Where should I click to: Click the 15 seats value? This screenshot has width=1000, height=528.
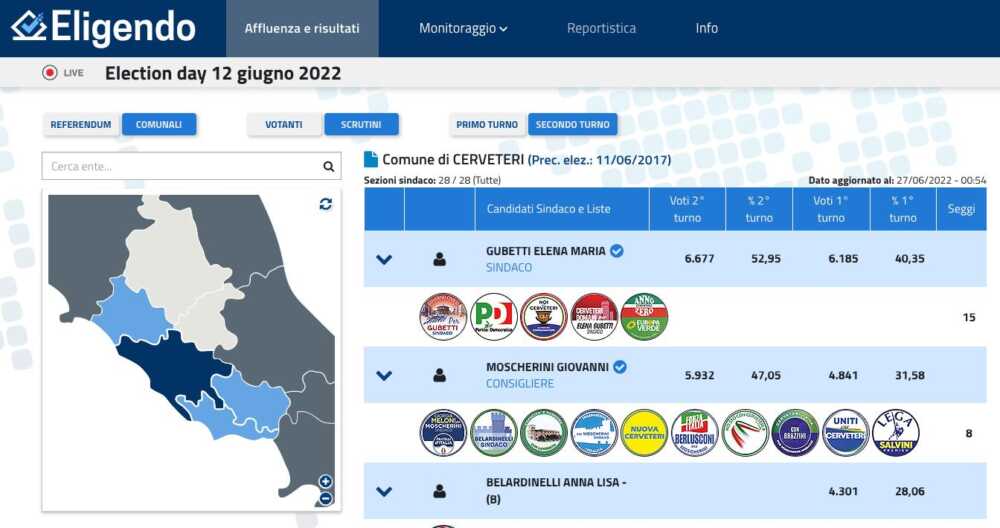(x=969, y=317)
